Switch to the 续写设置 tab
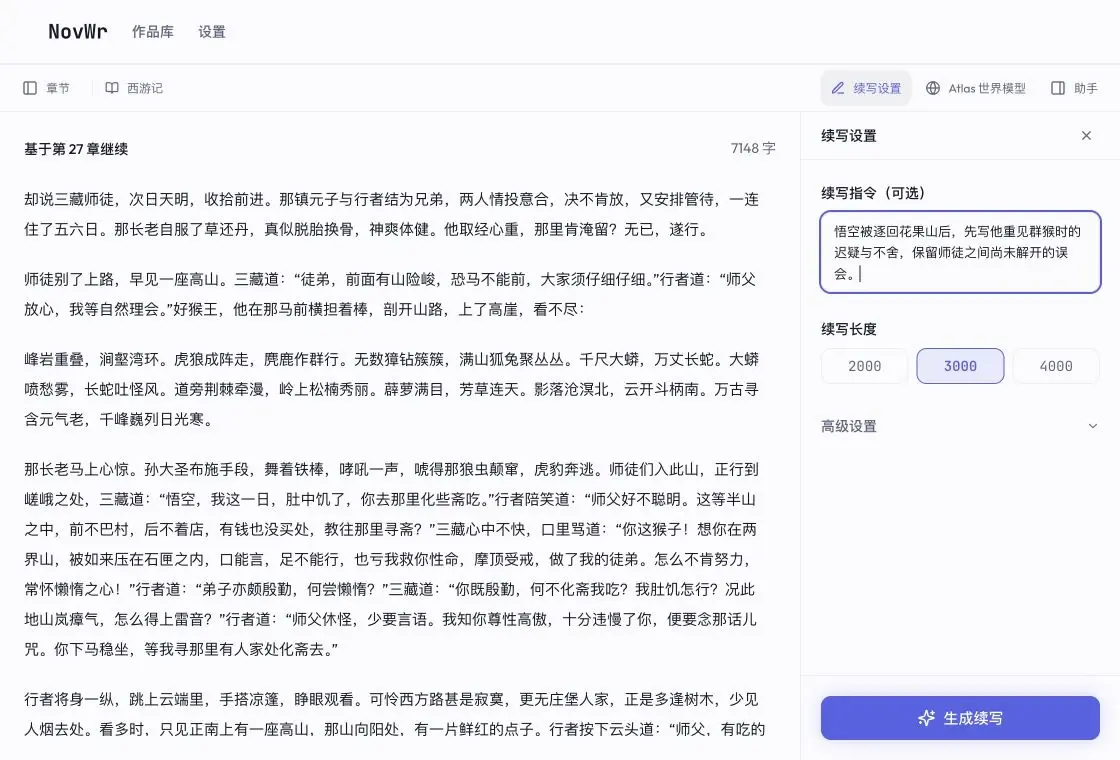 pyautogui.click(x=866, y=88)
